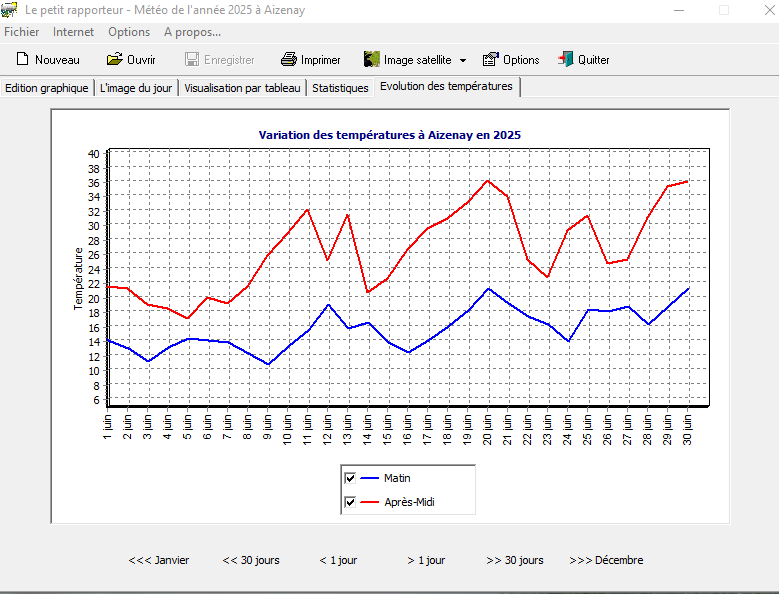The width and height of the screenshot is (779, 594).
Task: Open the Internet menu
Action: click(73, 32)
